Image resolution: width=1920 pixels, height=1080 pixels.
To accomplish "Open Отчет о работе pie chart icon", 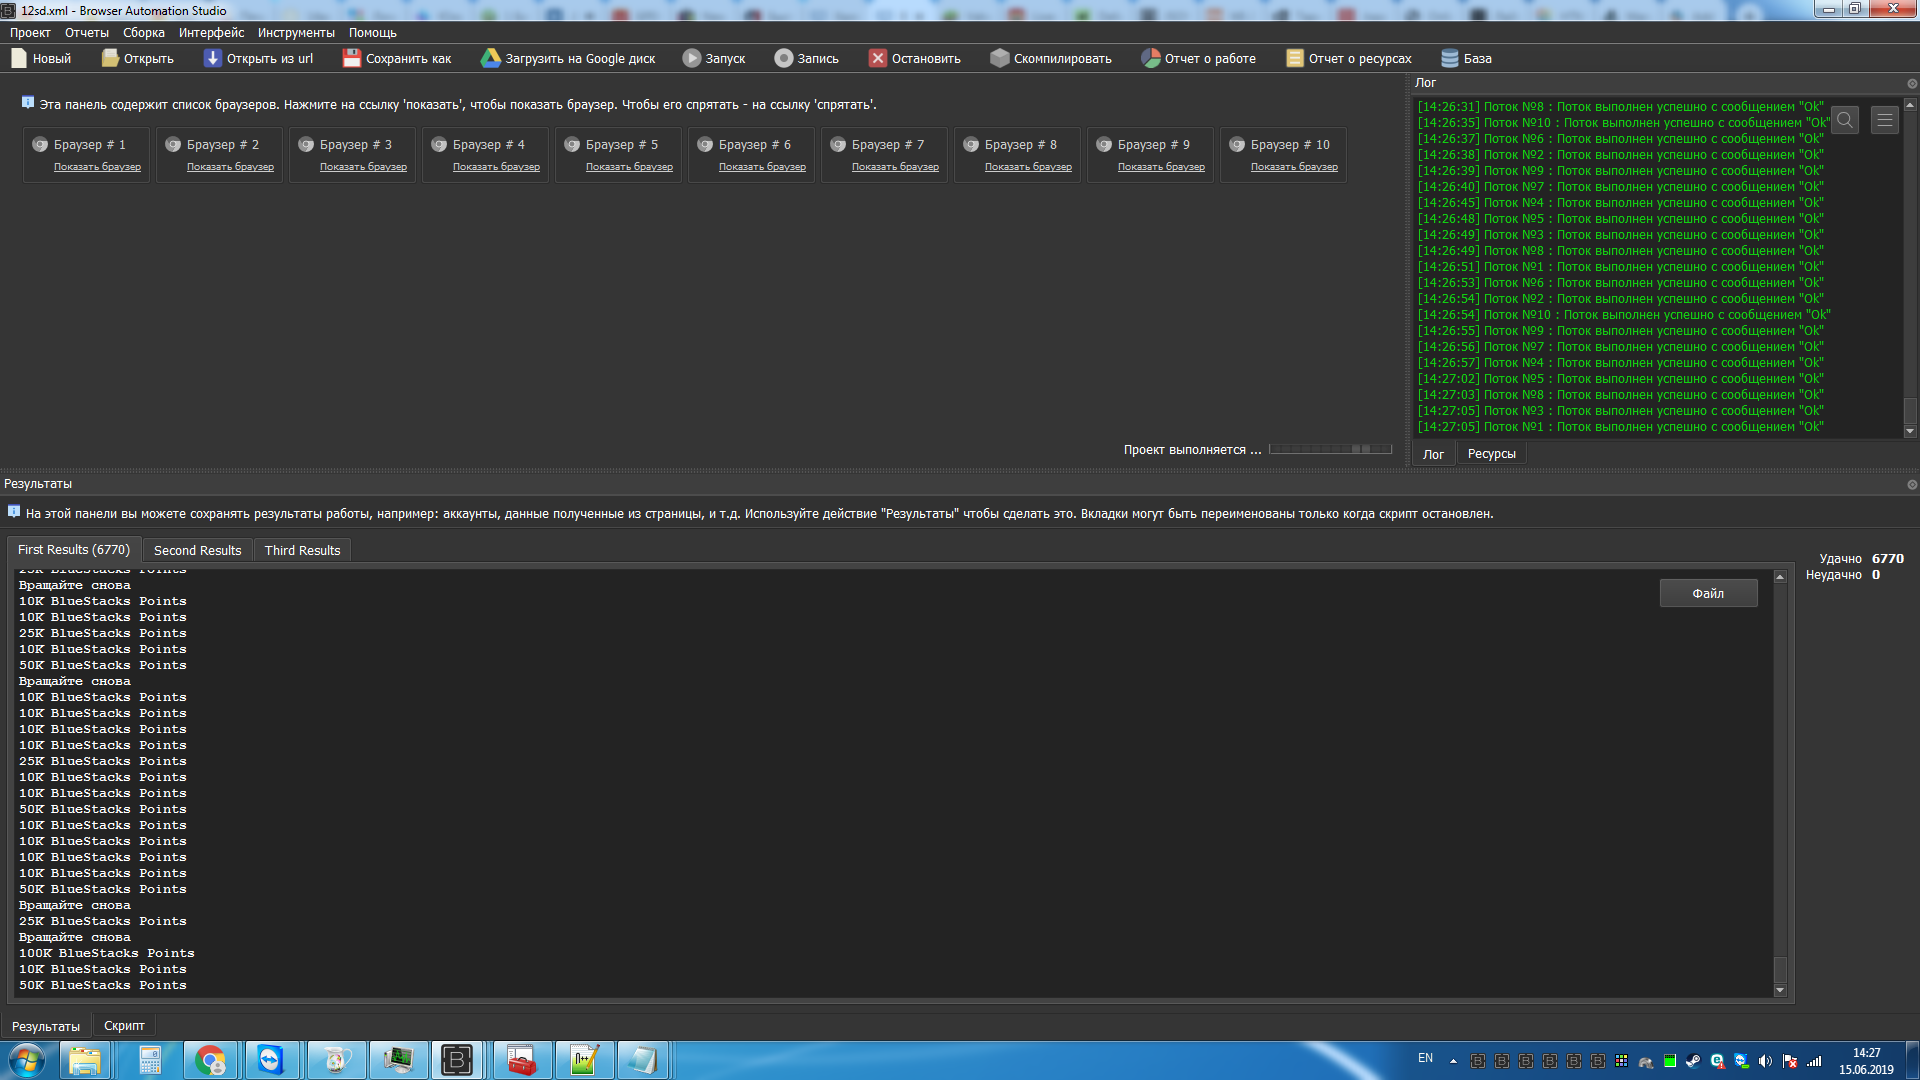I will [1150, 58].
